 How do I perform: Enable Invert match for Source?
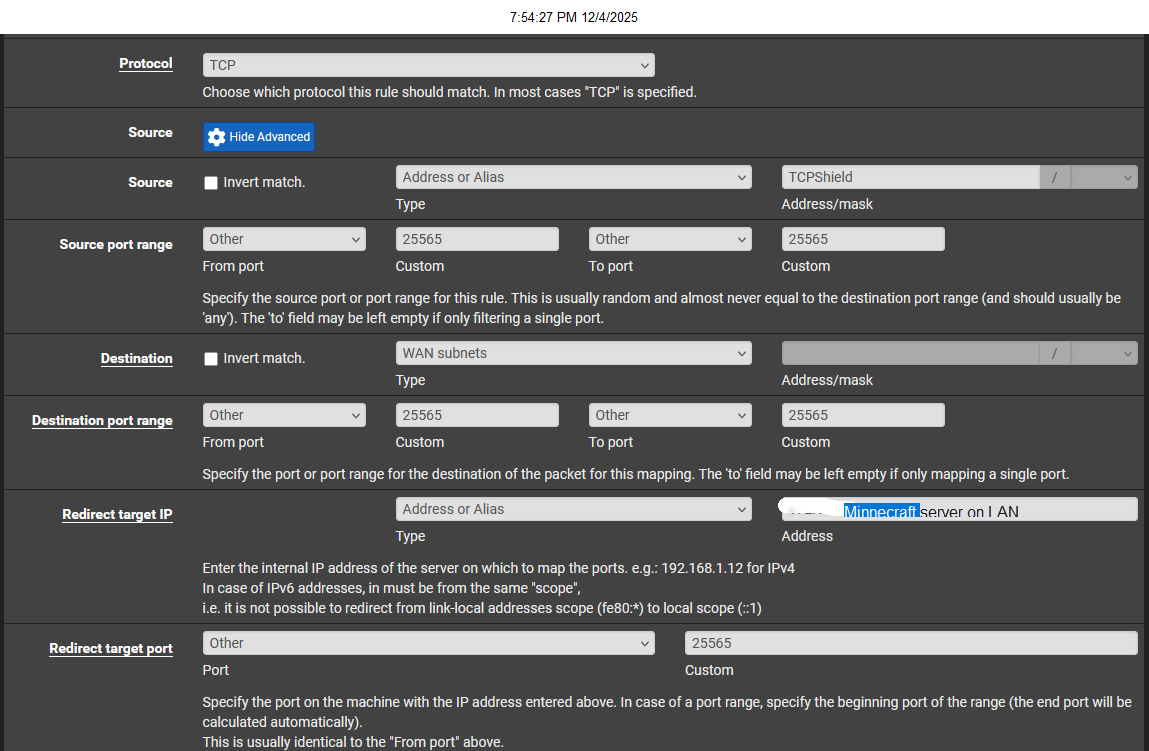[x=211, y=182]
